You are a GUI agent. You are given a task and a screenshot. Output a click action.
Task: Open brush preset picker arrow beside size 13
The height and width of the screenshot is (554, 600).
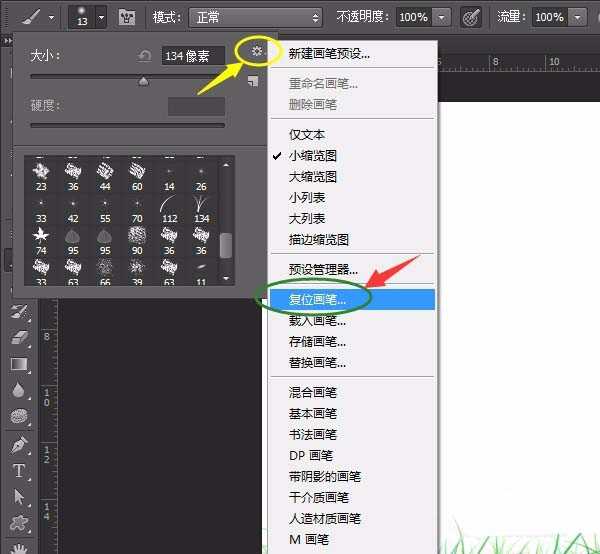pos(101,17)
